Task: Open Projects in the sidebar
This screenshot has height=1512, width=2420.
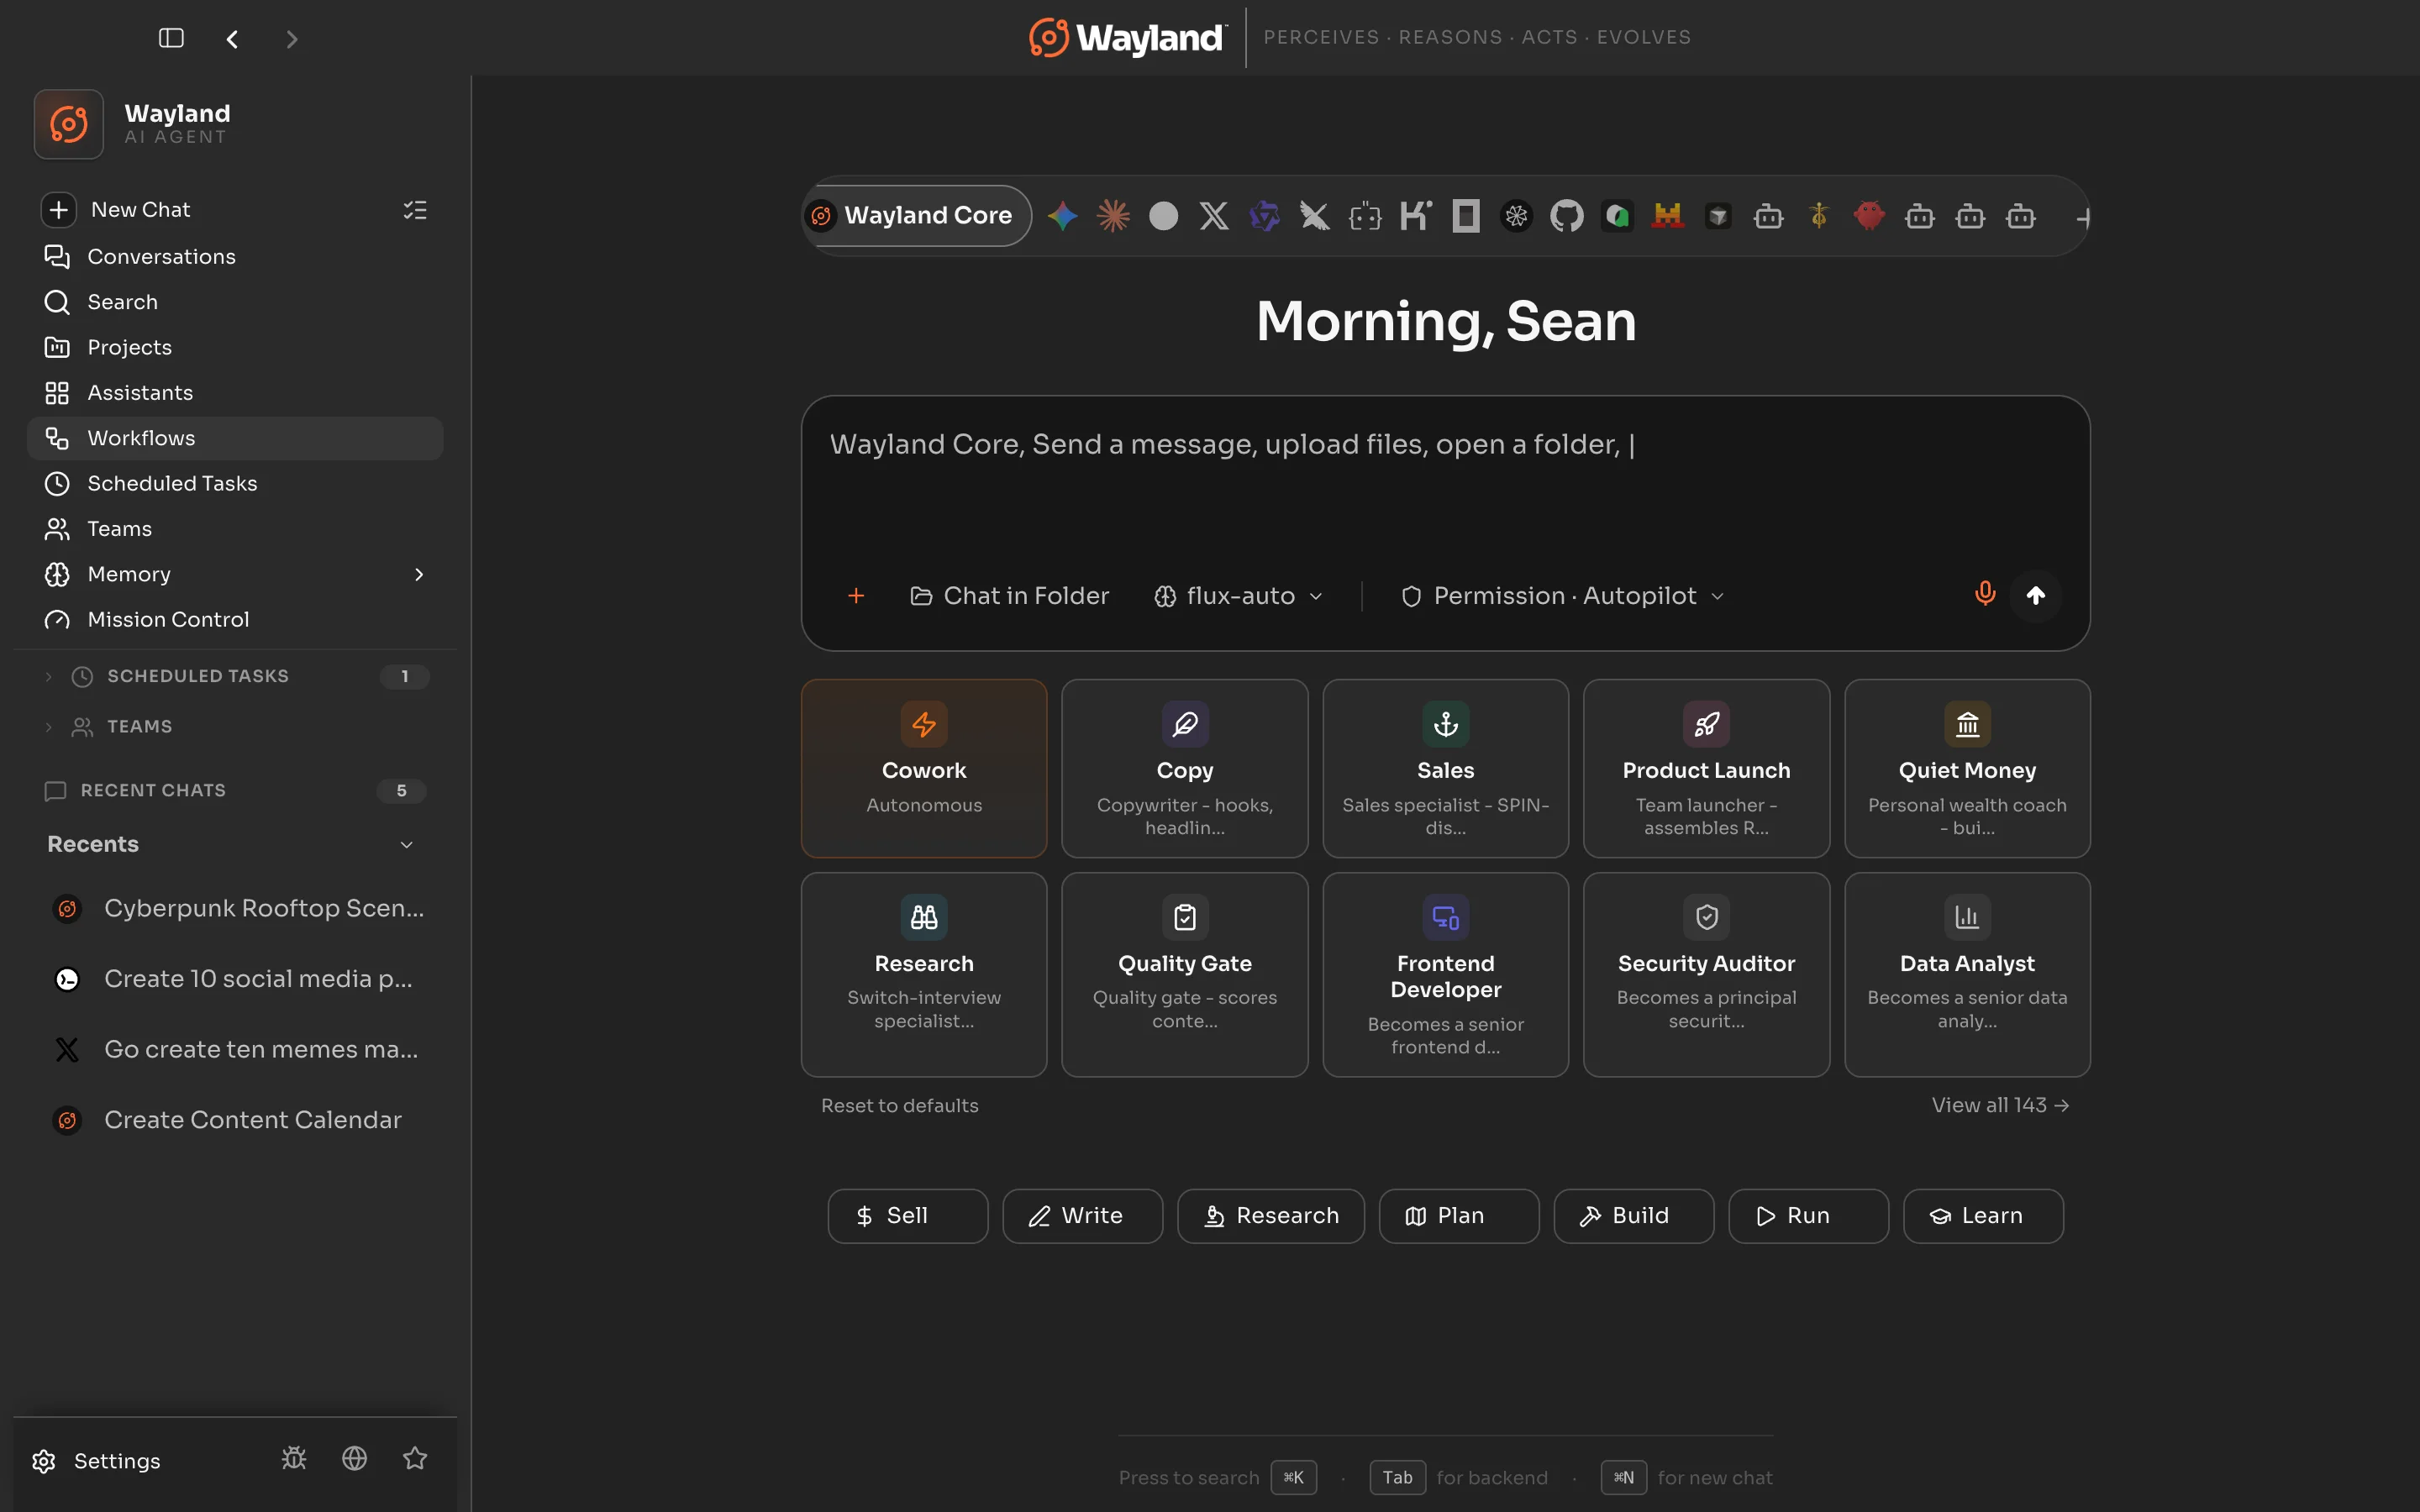Action: [x=235, y=347]
